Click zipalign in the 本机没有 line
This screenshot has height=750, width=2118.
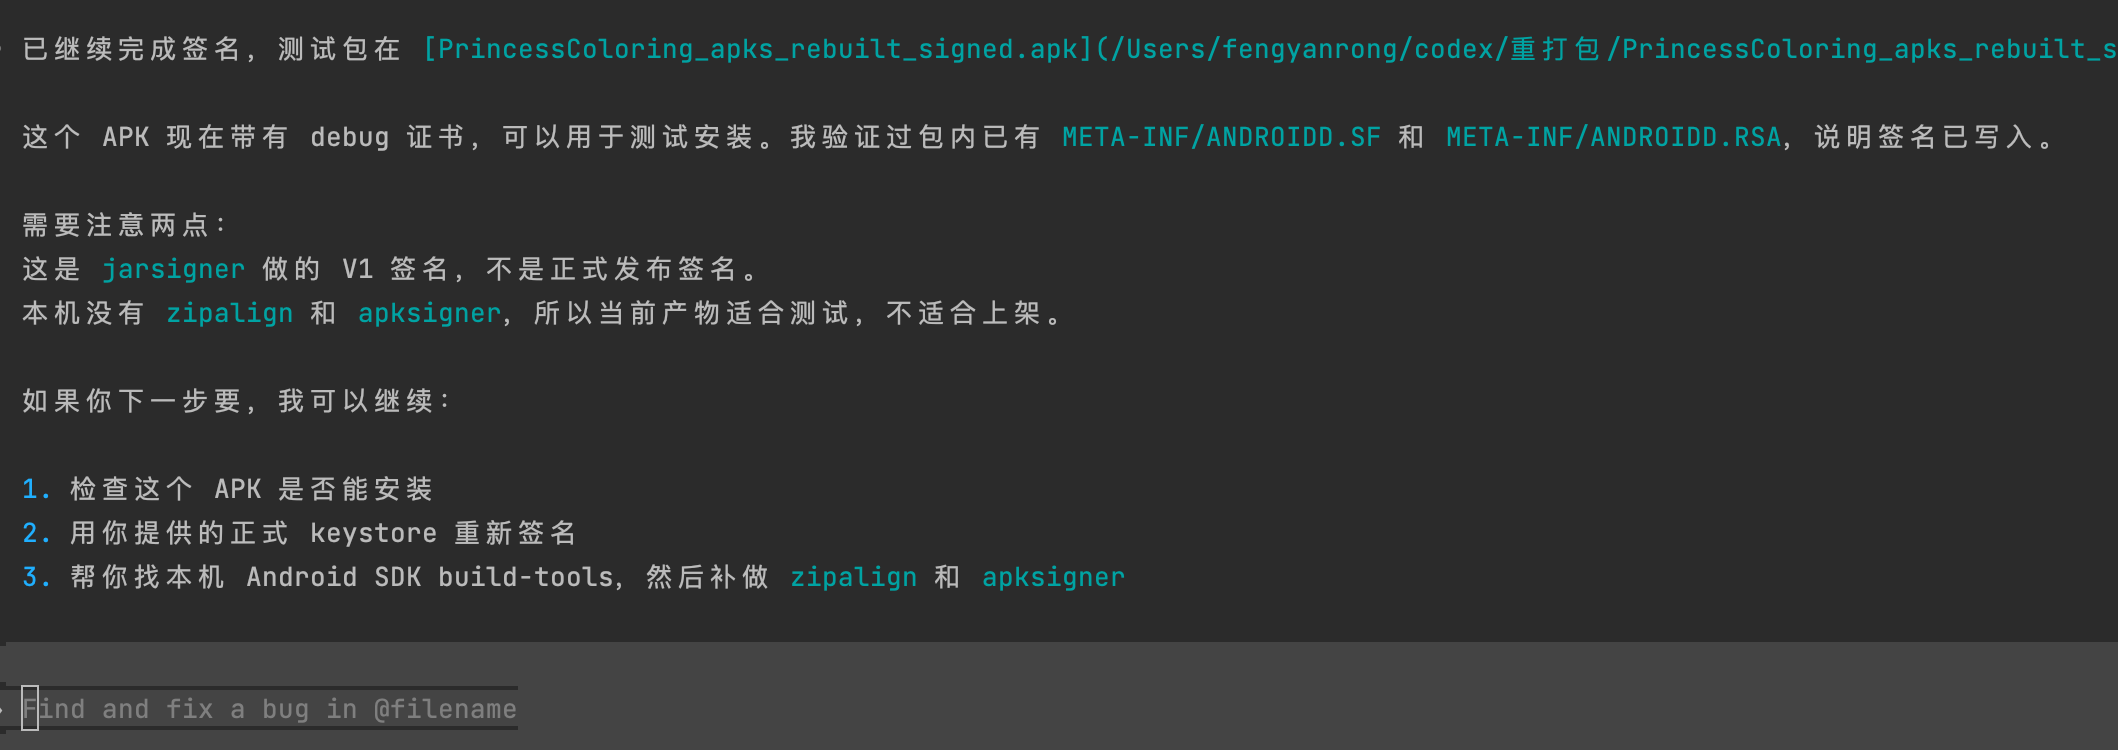click(229, 313)
